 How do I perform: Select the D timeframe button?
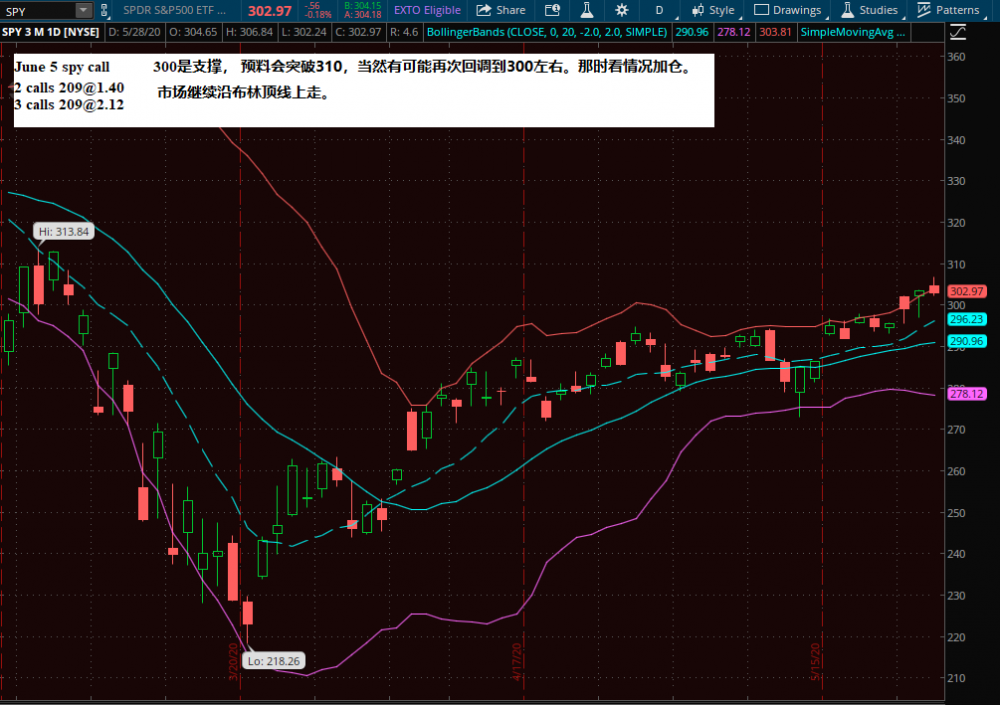pyautogui.click(x=658, y=10)
